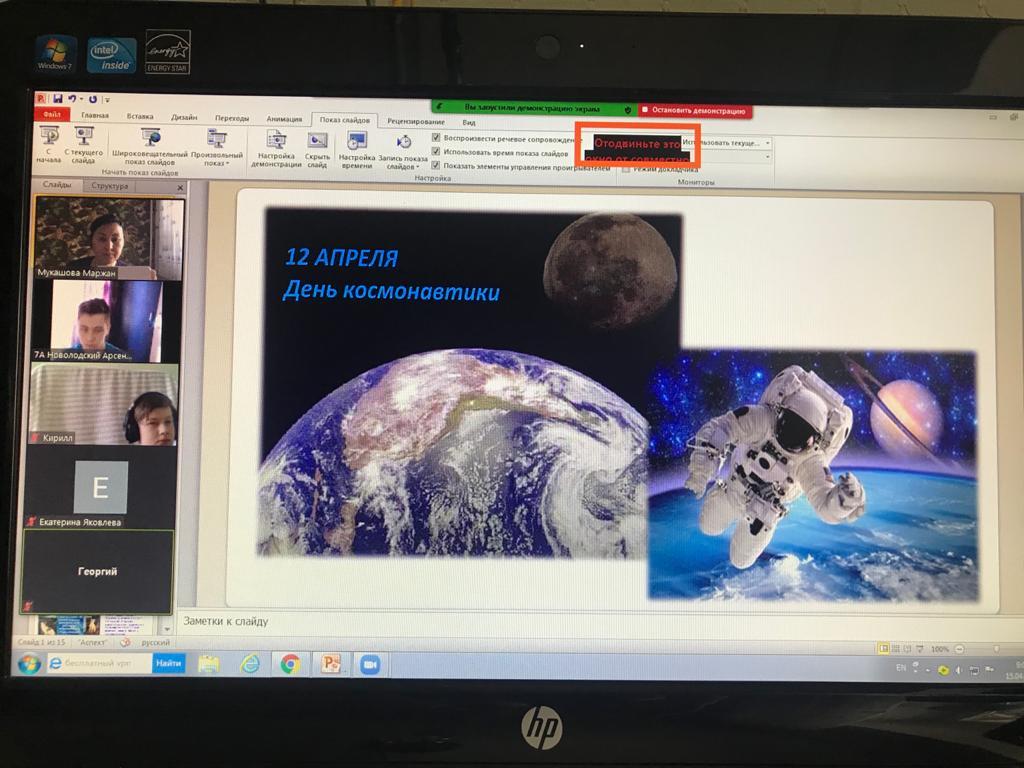Switch to the Переходы tab
Image resolution: width=1024 pixels, height=768 pixels.
232,118
